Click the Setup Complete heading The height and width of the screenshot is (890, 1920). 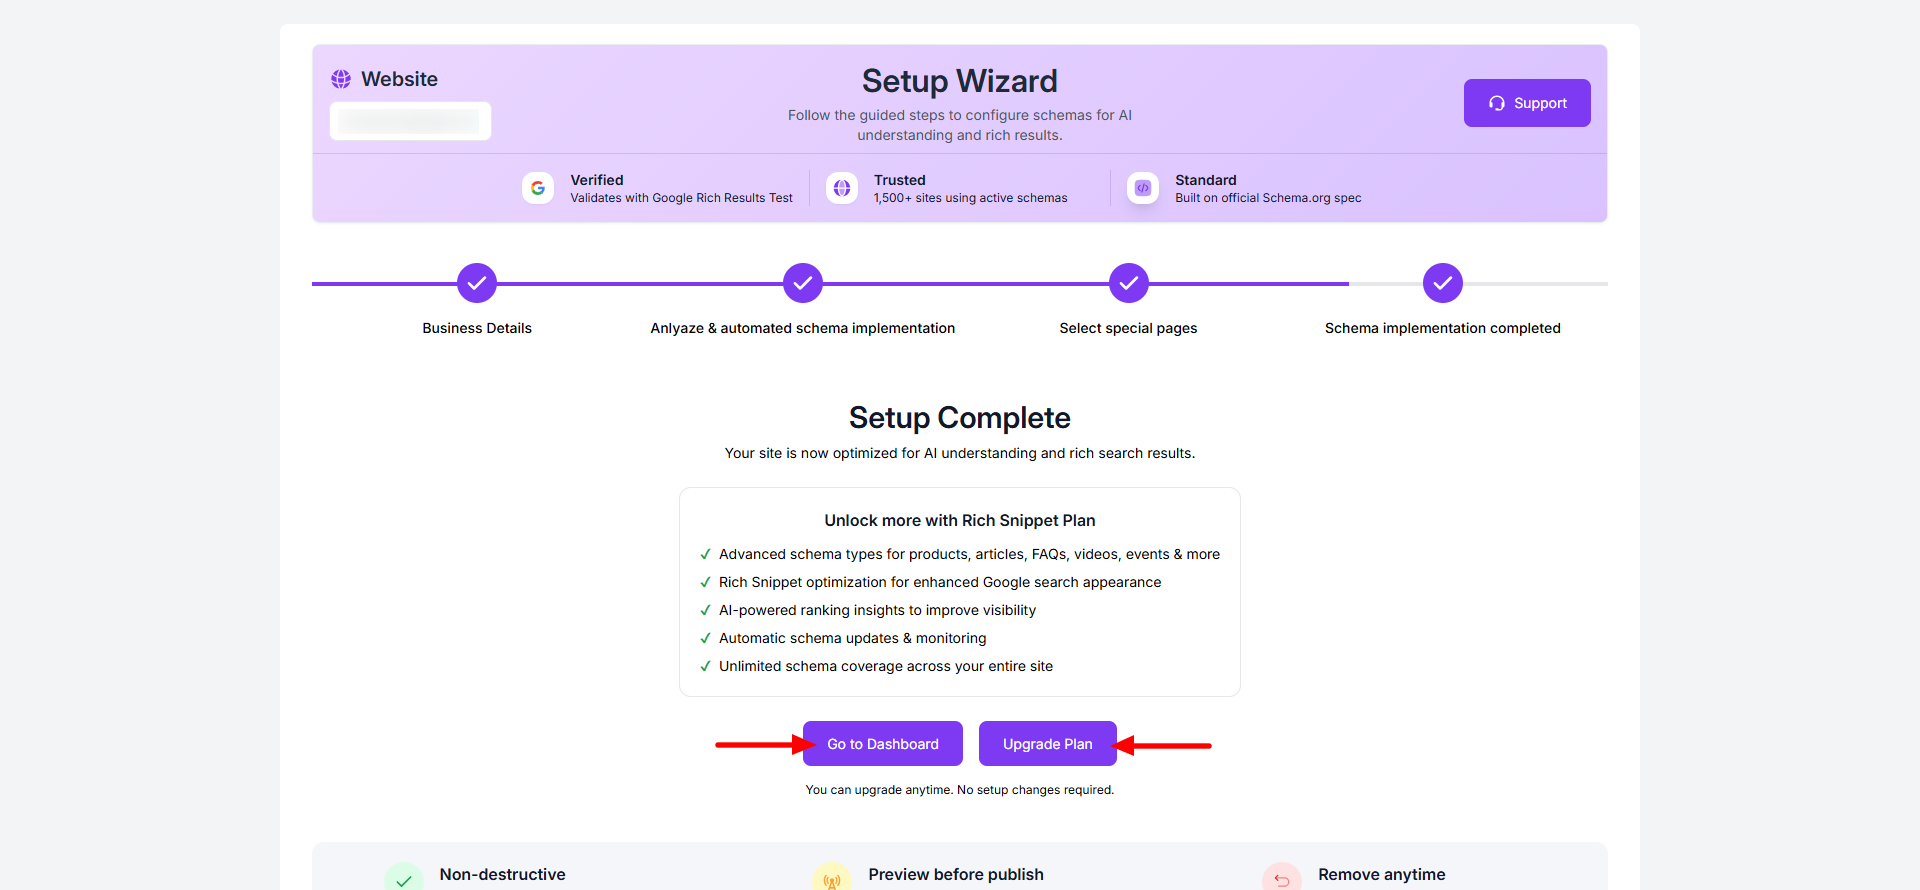(960, 418)
